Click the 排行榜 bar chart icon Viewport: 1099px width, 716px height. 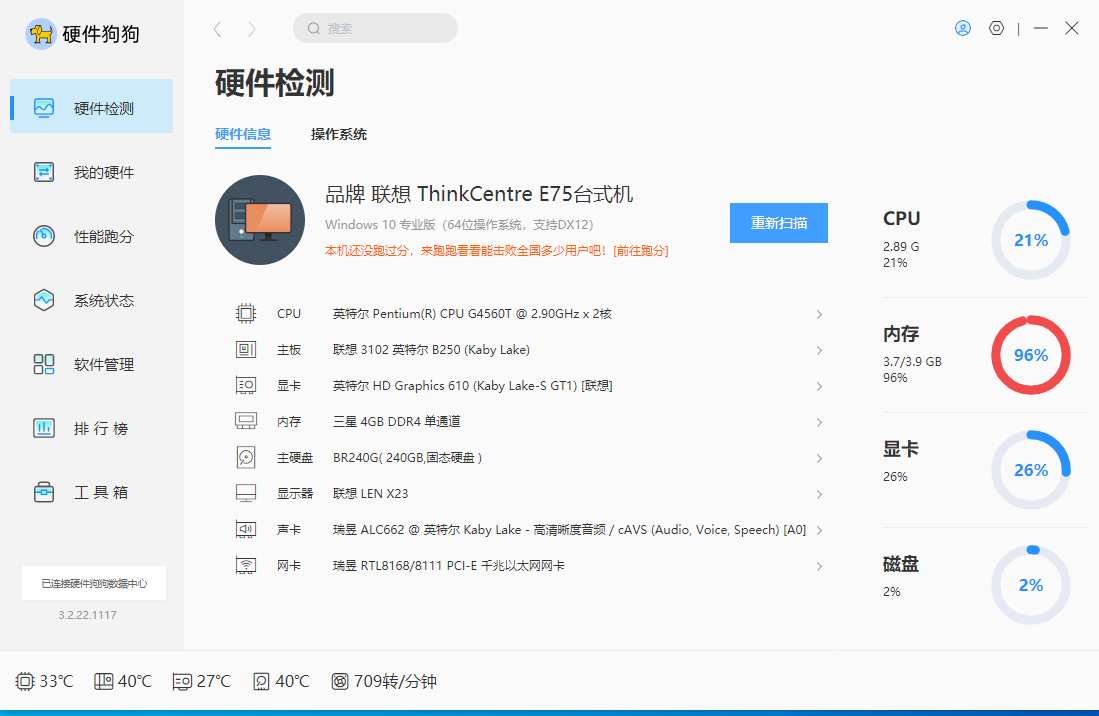43,427
